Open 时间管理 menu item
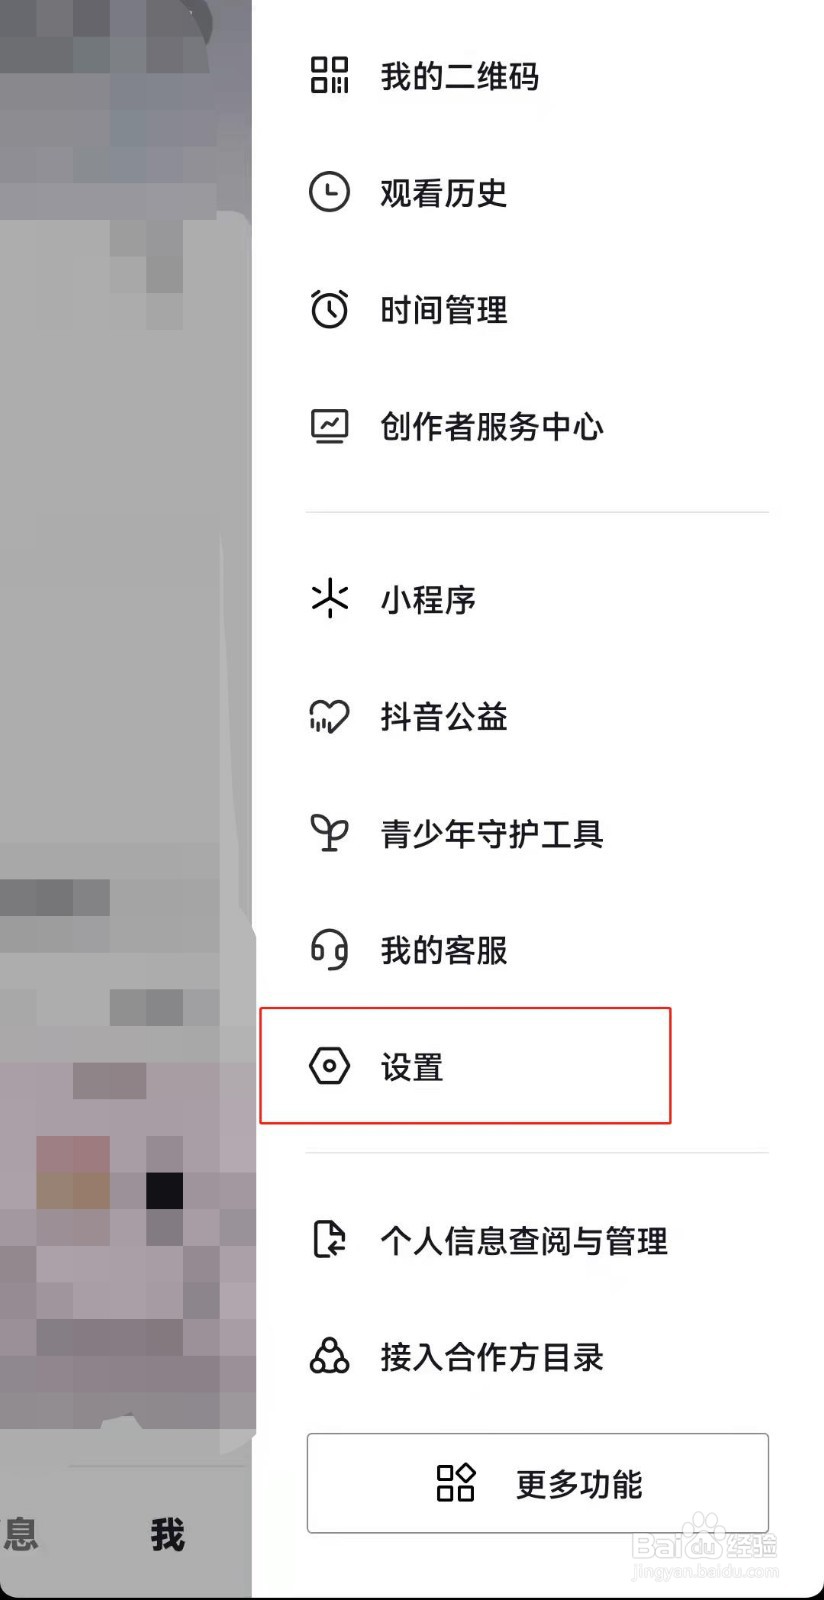This screenshot has height=1600, width=824. click(x=537, y=309)
